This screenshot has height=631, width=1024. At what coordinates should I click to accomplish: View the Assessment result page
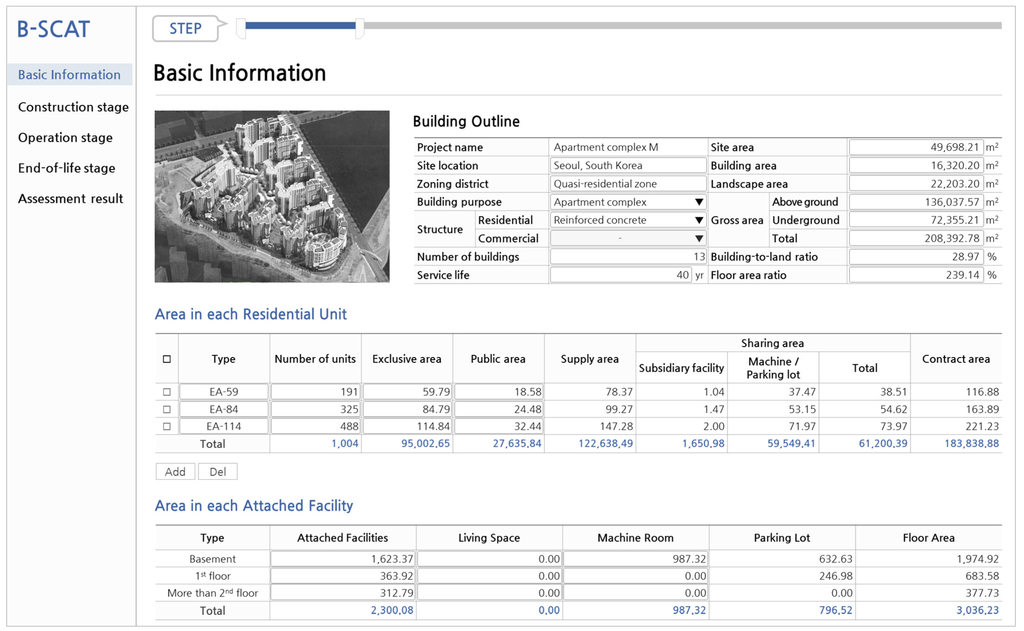[x=70, y=199]
